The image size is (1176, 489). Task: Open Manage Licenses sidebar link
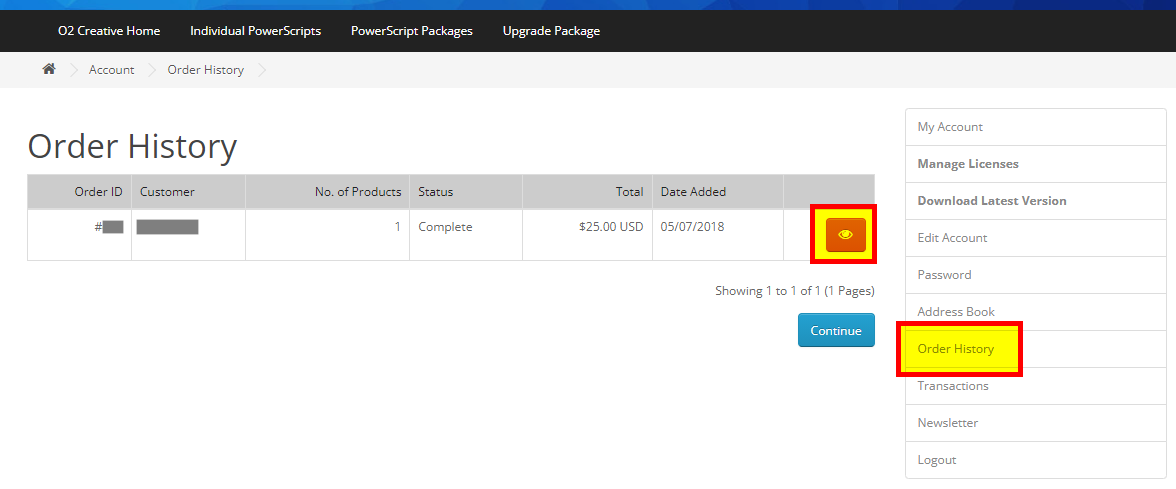click(x=968, y=164)
